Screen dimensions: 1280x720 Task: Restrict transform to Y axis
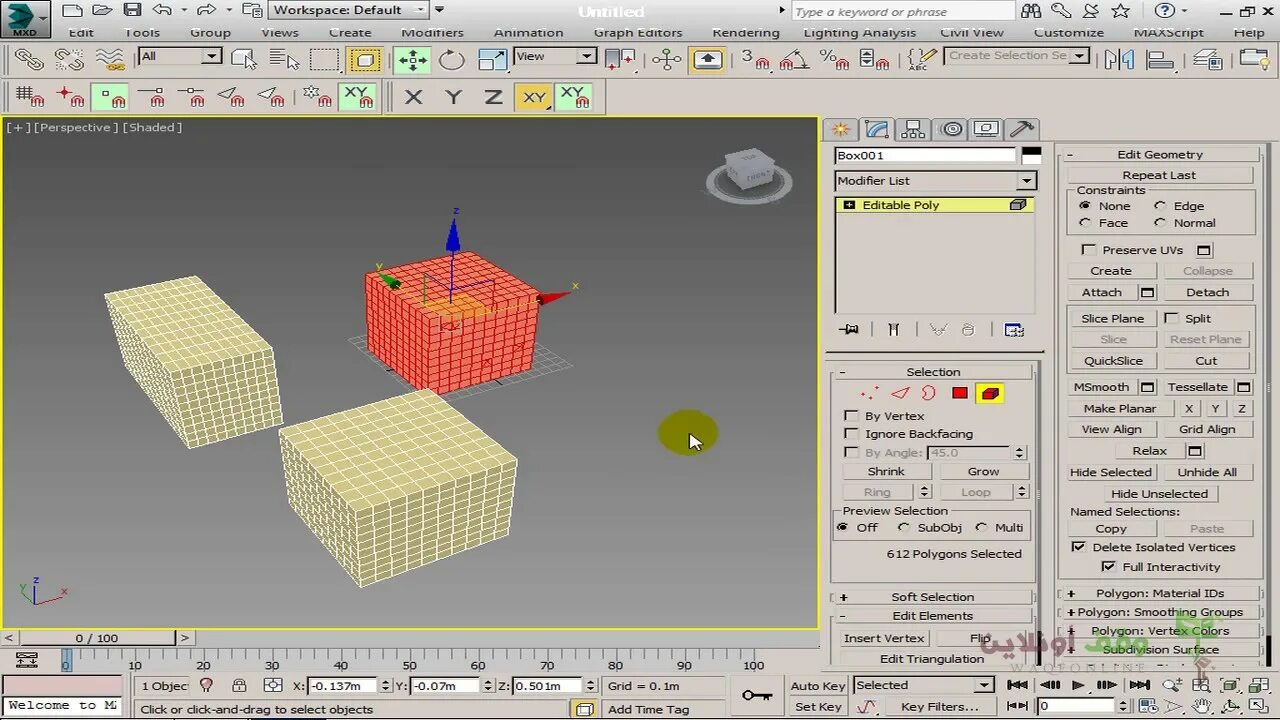(453, 97)
